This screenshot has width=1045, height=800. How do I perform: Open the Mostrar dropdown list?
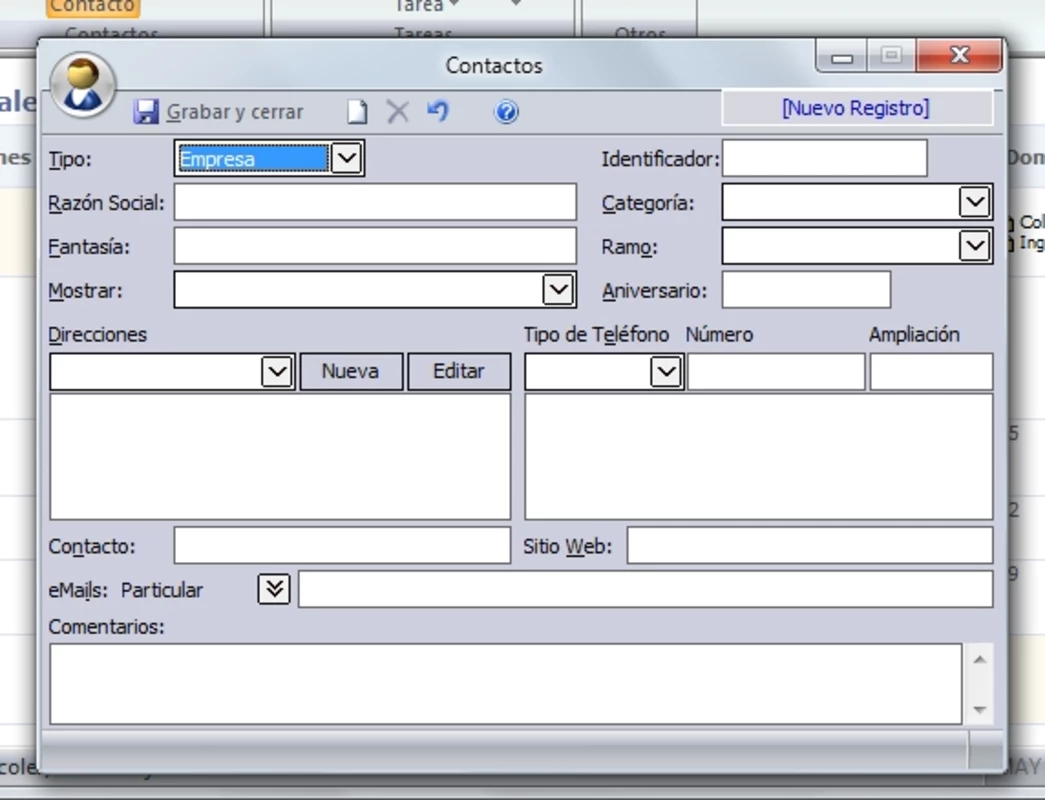pos(558,290)
